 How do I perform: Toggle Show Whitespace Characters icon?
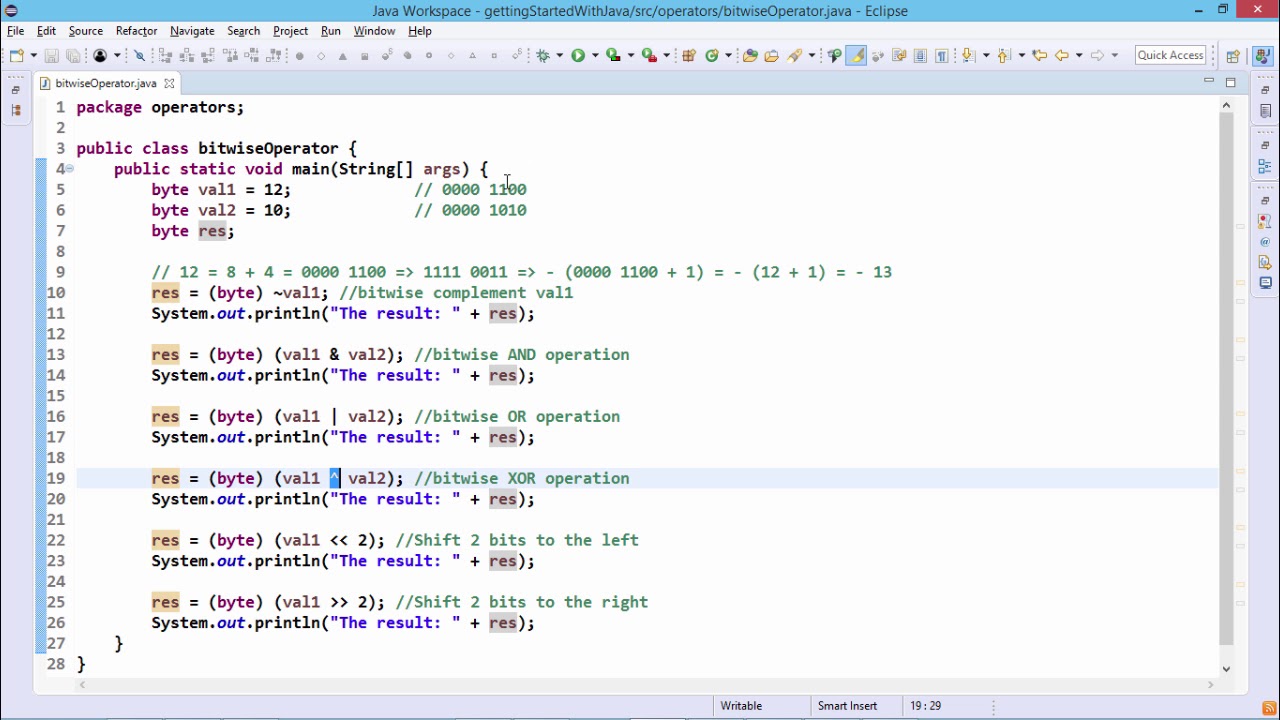click(941, 55)
